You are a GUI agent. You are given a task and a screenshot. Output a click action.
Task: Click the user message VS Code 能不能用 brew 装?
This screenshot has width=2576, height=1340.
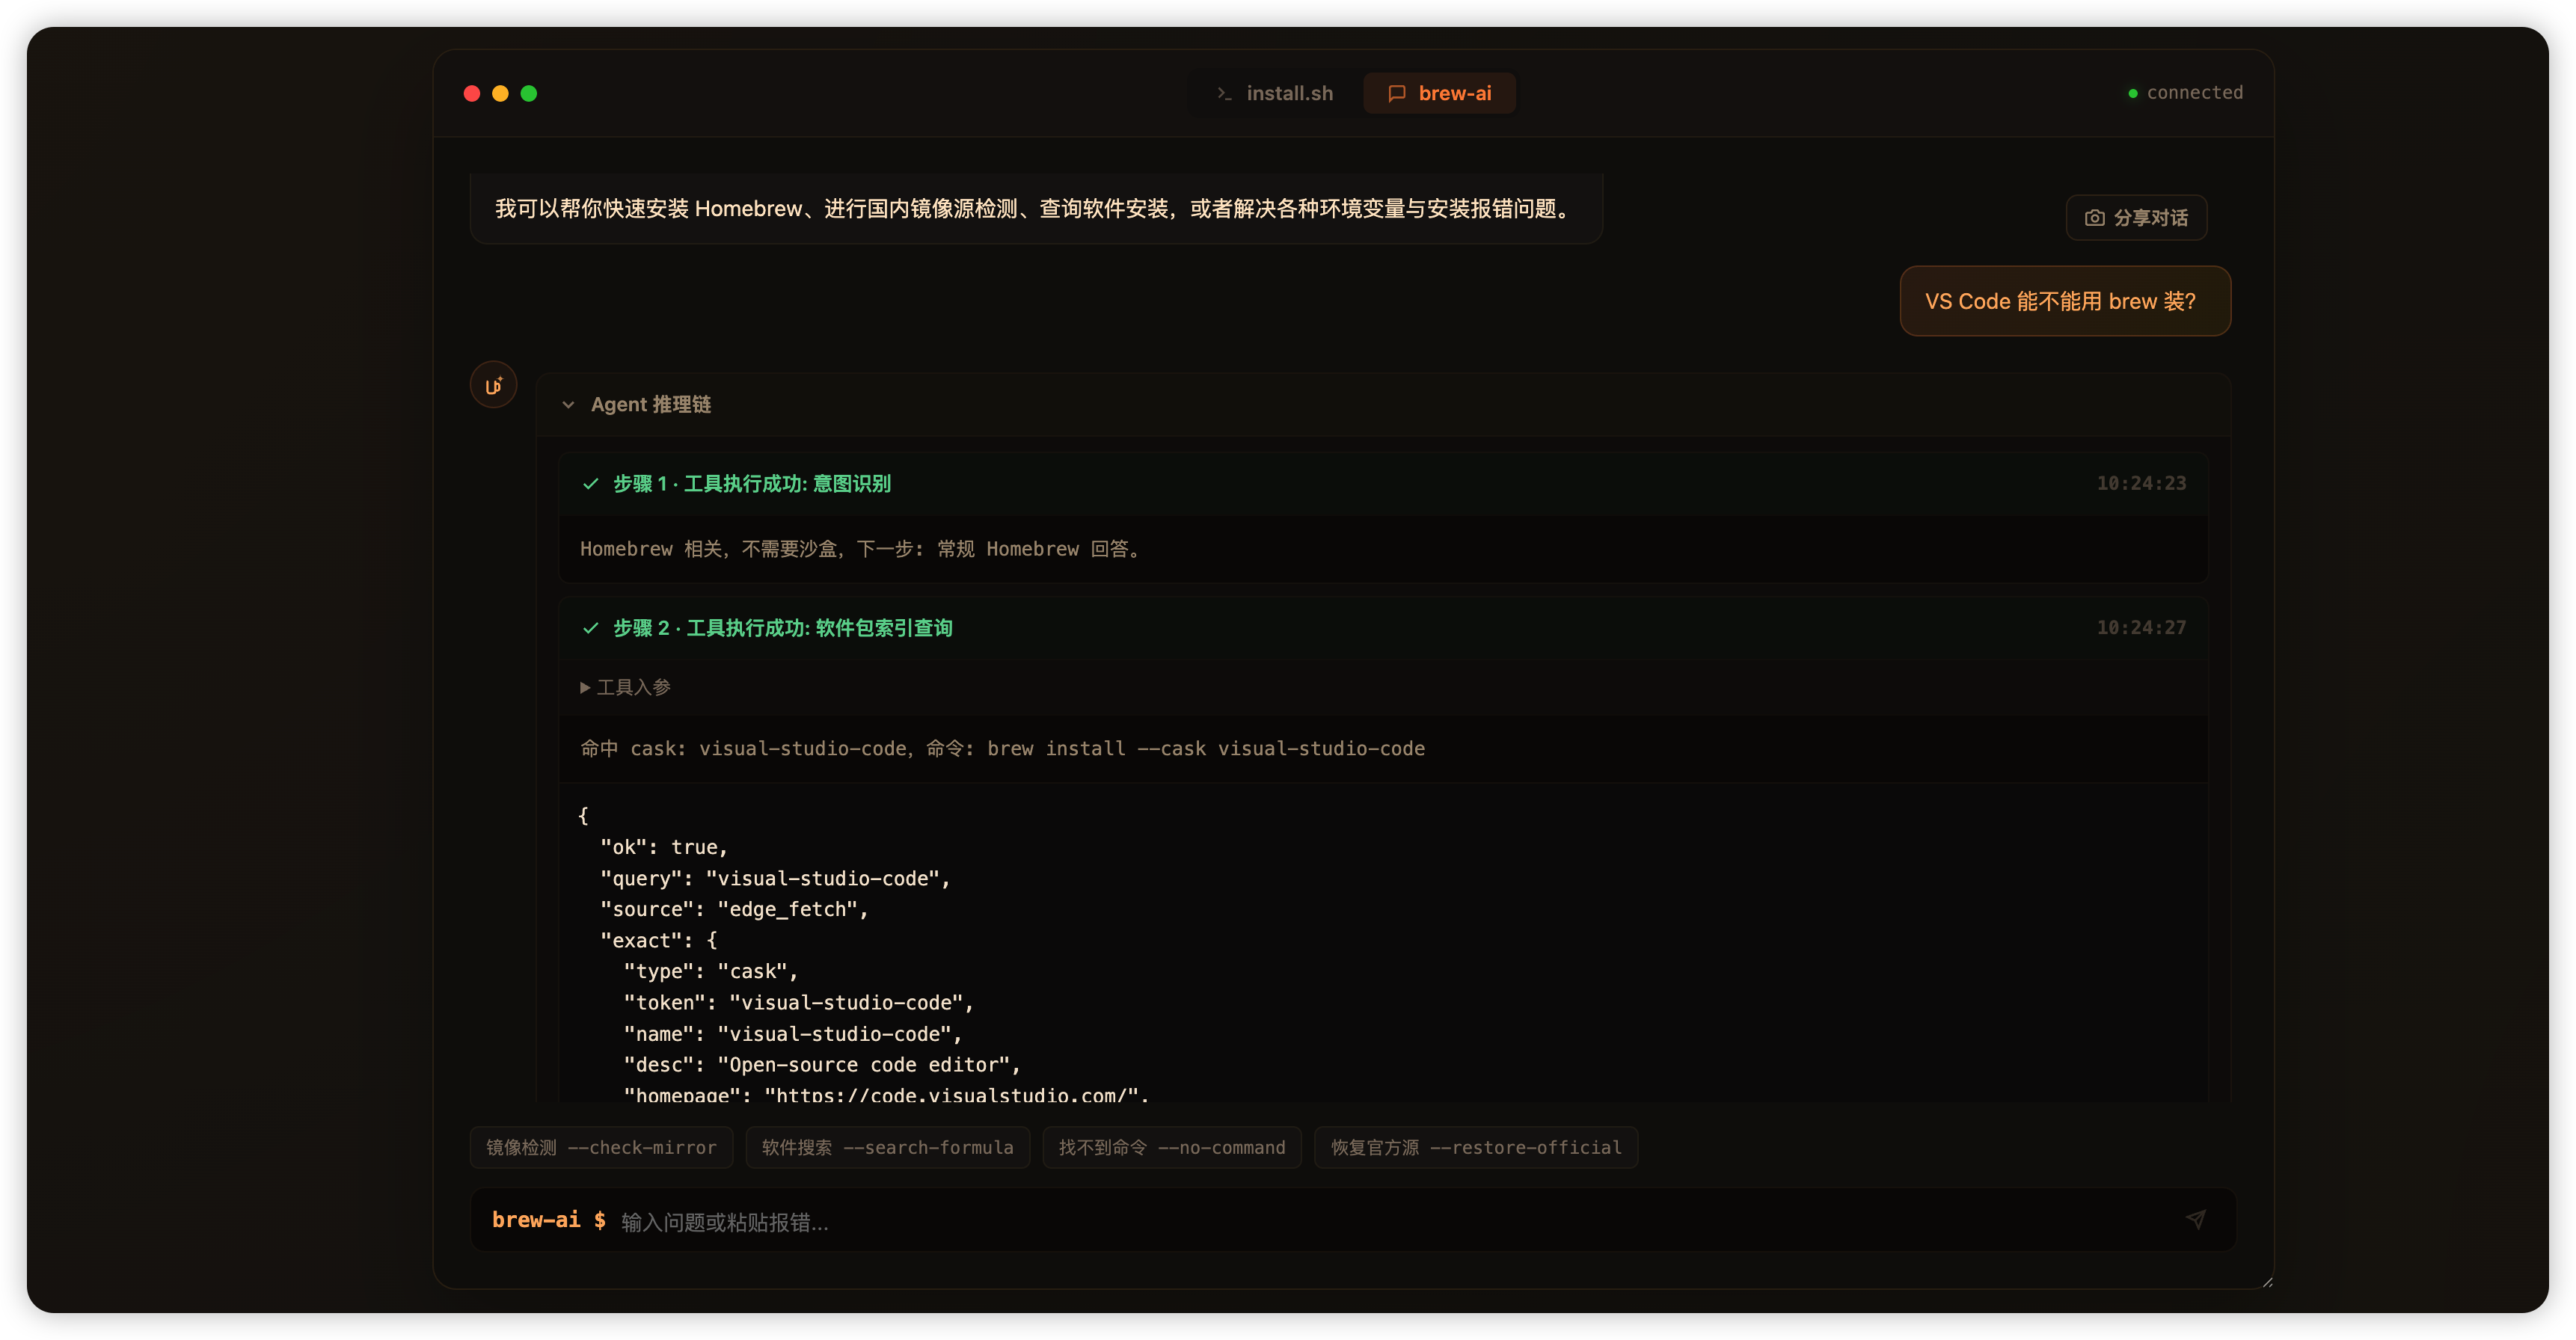coord(2065,301)
